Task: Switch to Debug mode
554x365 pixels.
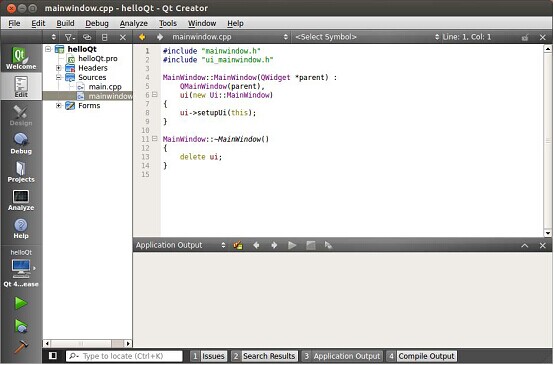Action: tap(21, 143)
